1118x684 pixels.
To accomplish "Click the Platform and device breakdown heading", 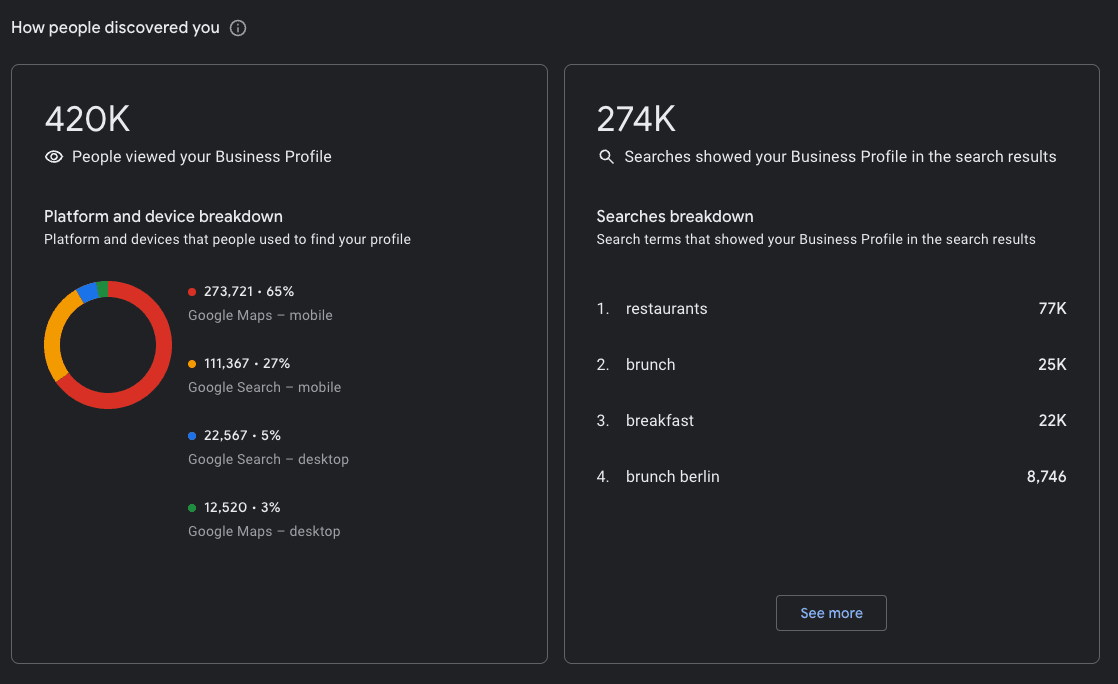I will [x=163, y=216].
